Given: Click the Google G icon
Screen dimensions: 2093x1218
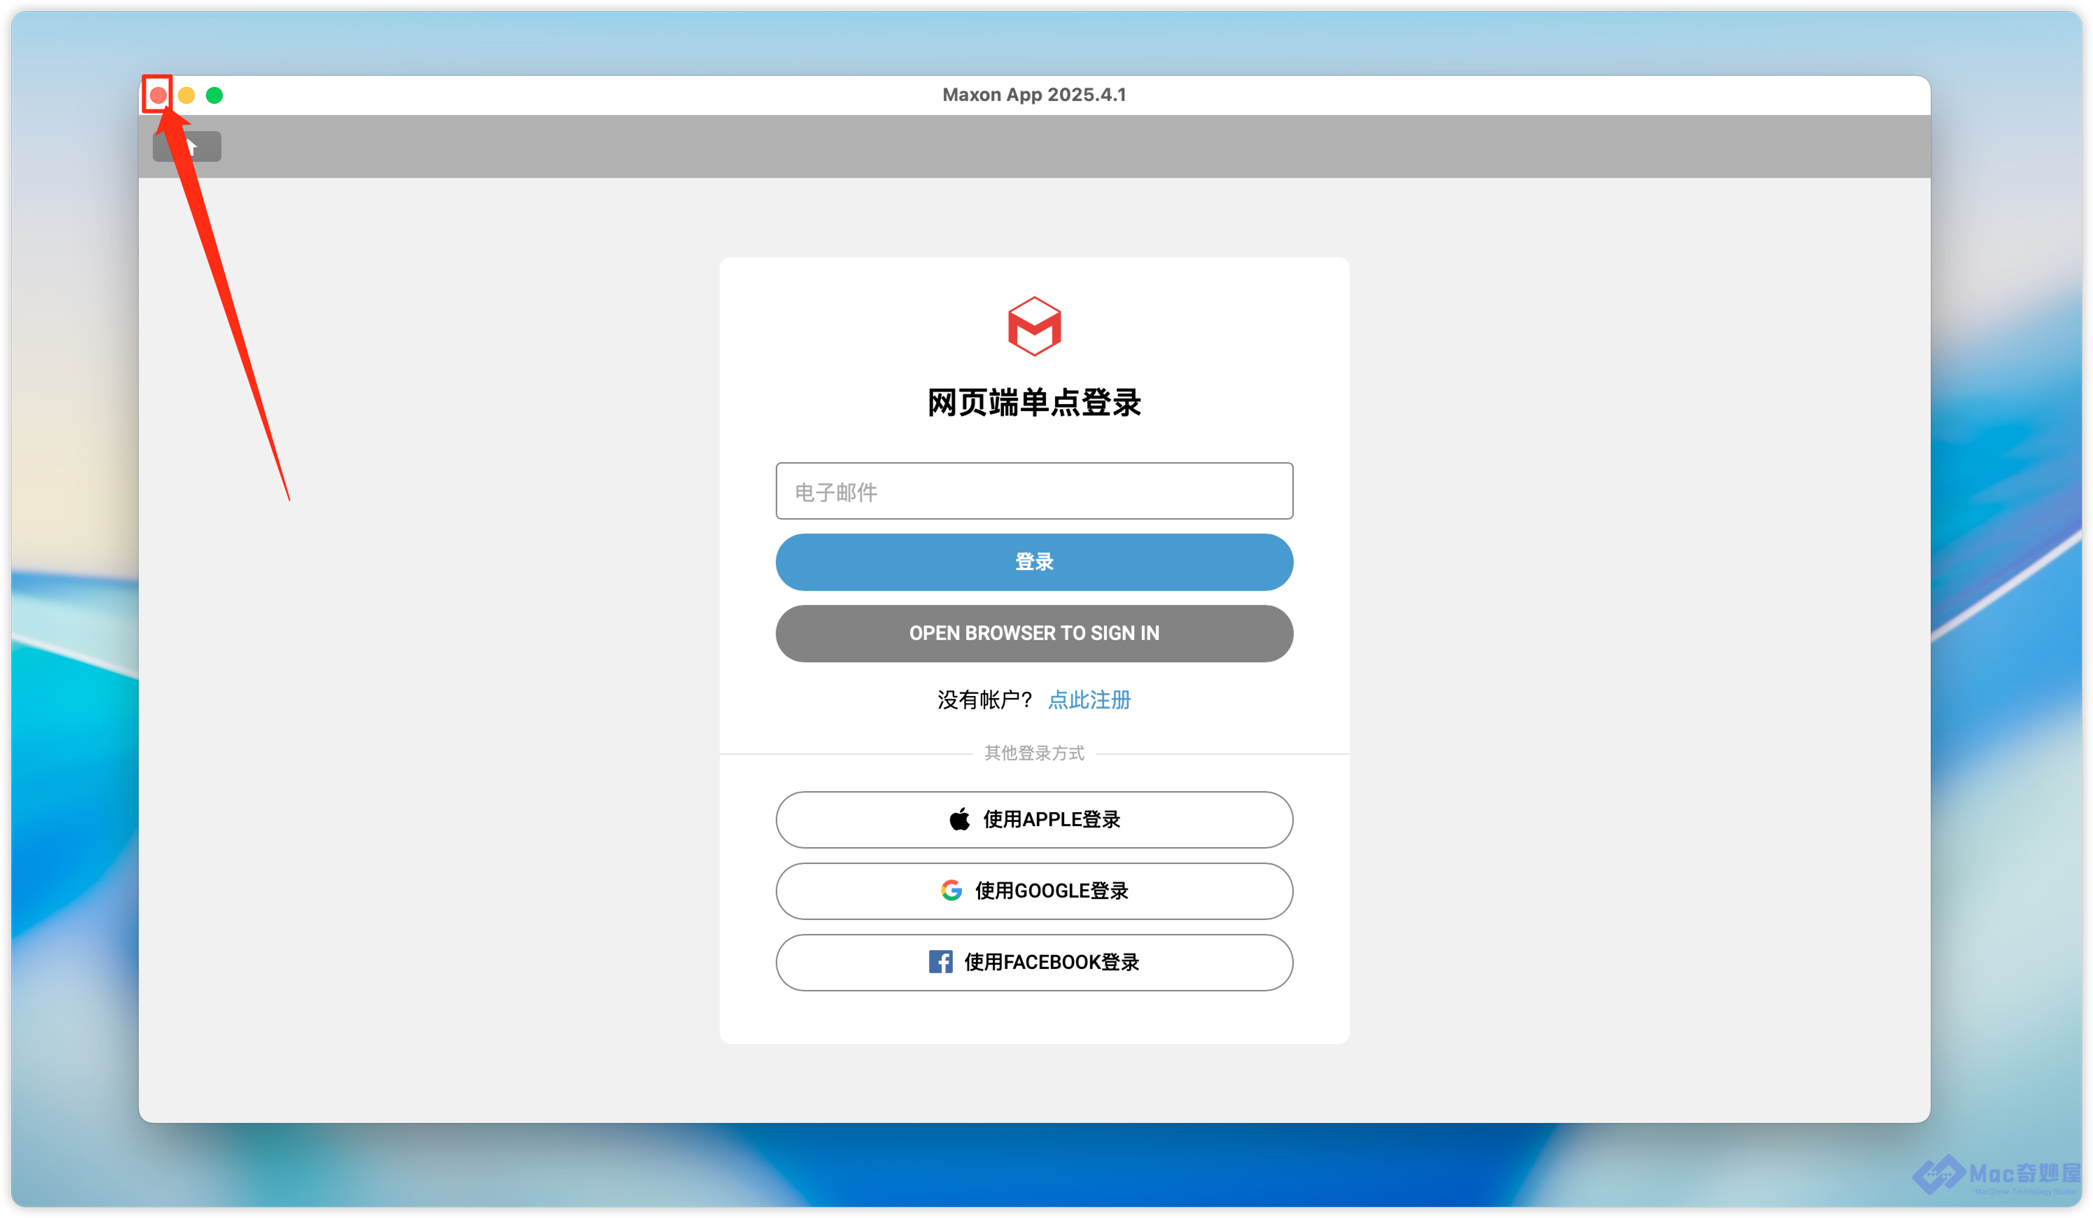Looking at the screenshot, I should [x=951, y=890].
